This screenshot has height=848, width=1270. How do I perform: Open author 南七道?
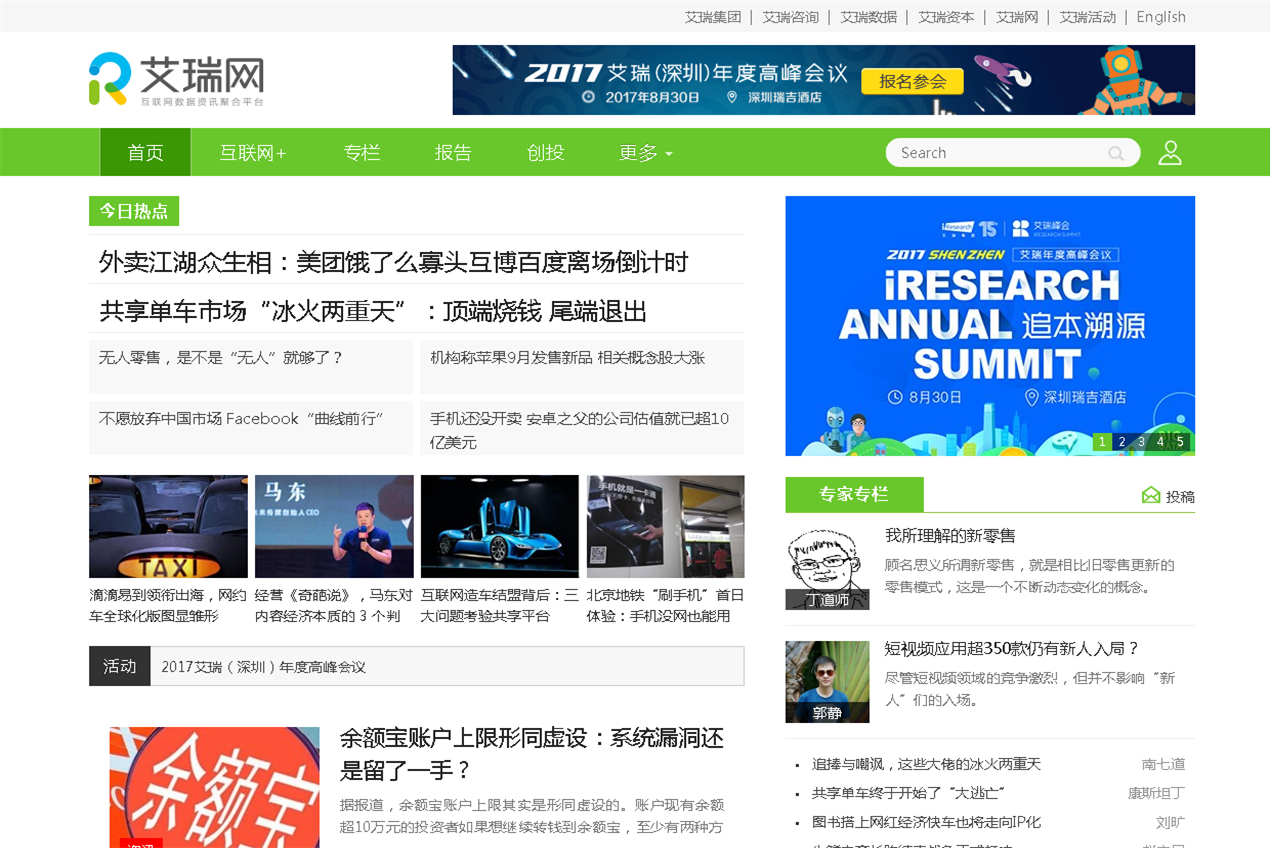(x=1164, y=764)
